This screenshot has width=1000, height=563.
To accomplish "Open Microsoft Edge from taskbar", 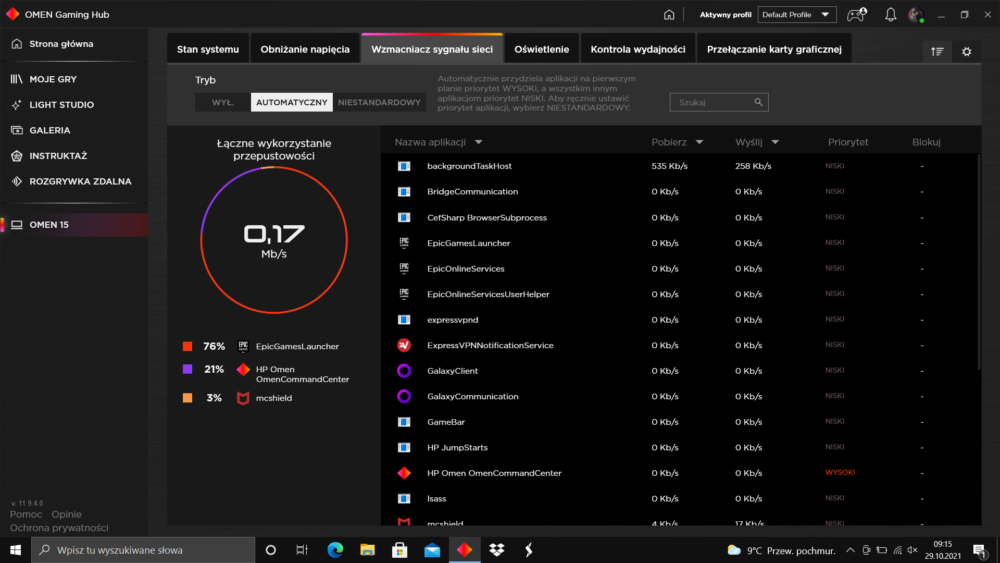I will click(x=335, y=550).
